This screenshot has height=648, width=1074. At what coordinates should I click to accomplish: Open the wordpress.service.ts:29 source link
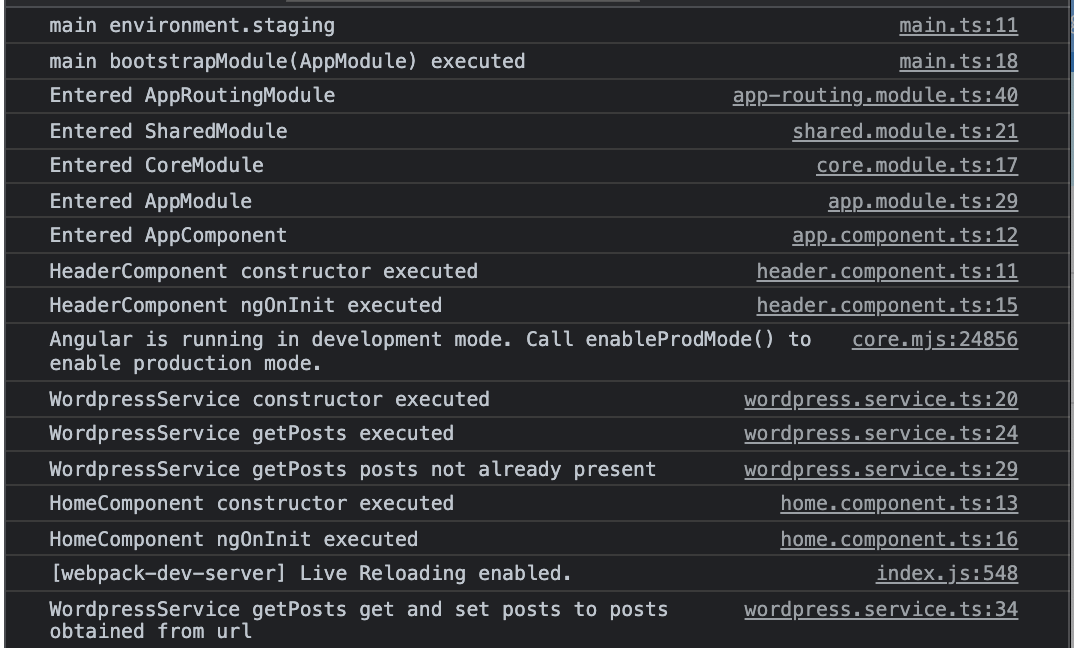[x=881, y=470]
